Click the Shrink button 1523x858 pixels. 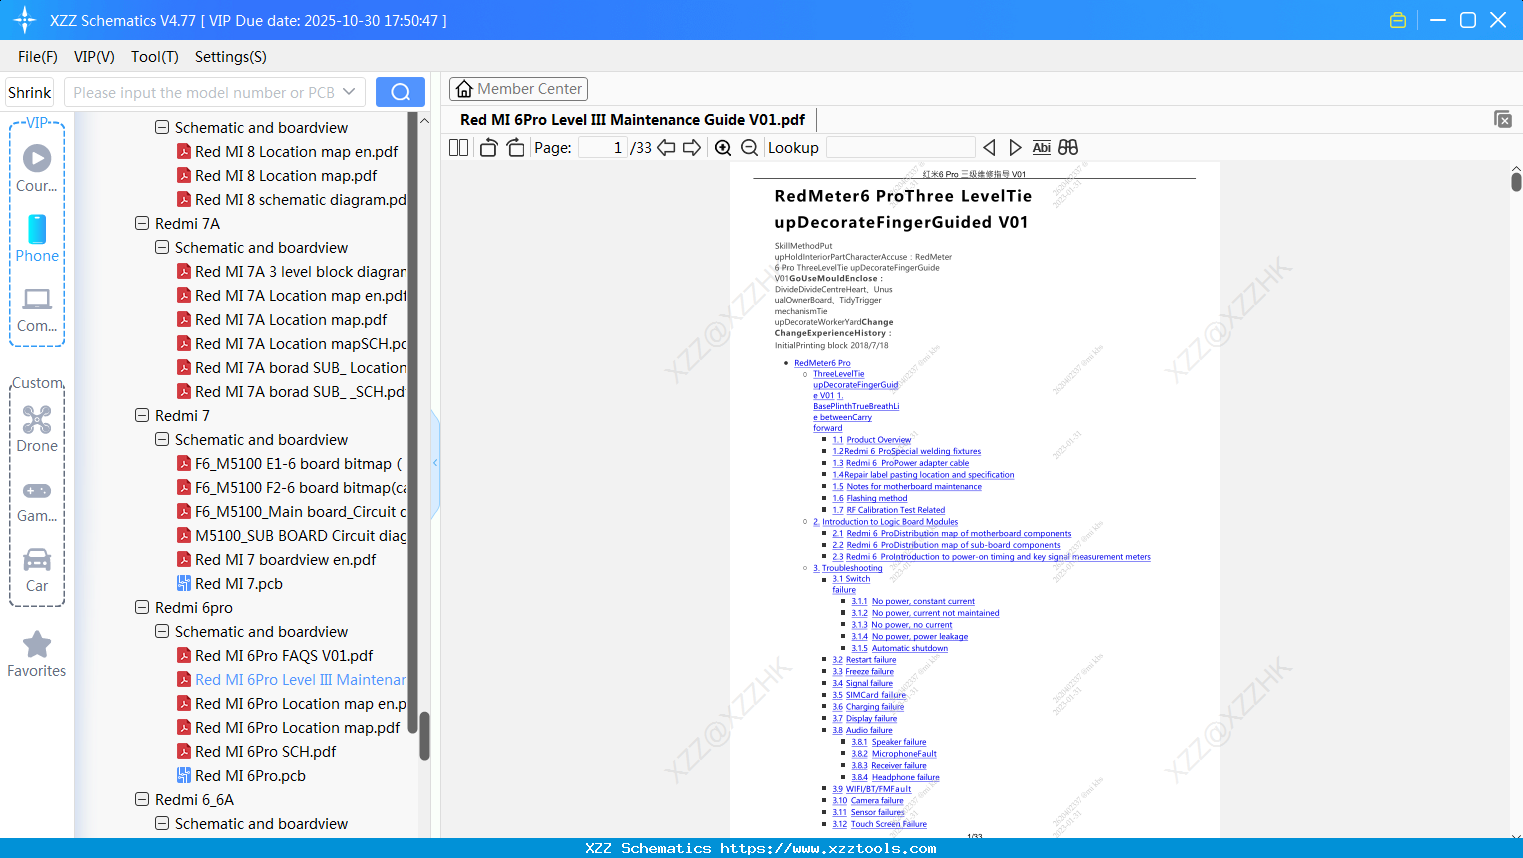tap(30, 92)
